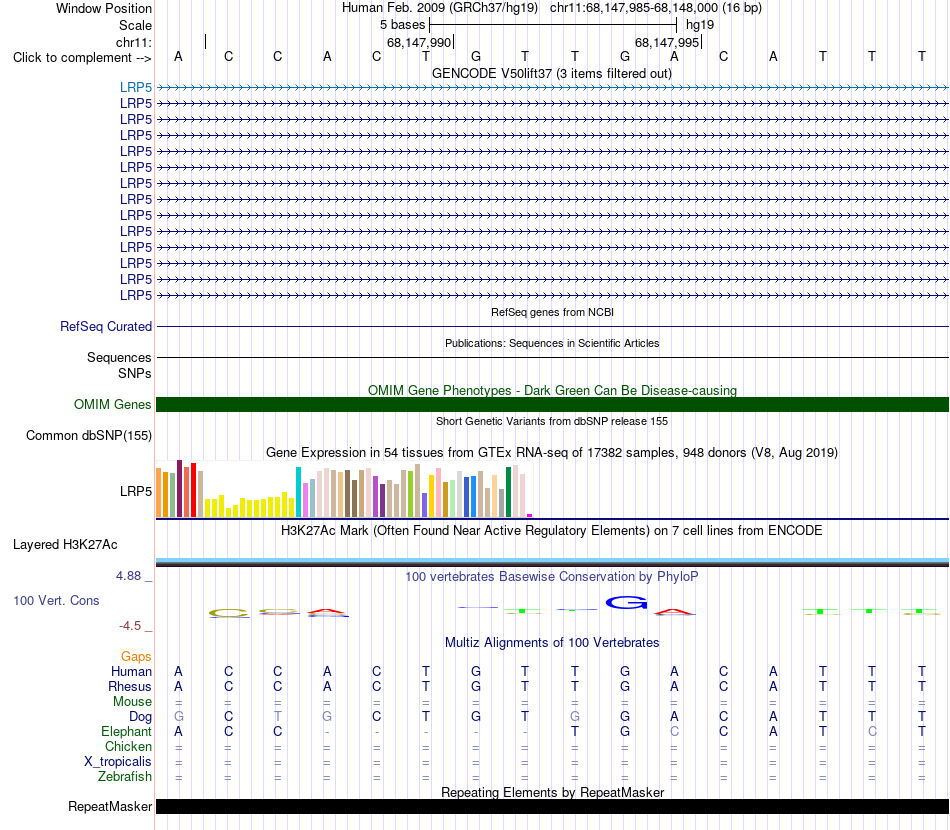Click the Window Position label
Image resolution: width=950 pixels, height=830 pixels.
click(x=104, y=8)
